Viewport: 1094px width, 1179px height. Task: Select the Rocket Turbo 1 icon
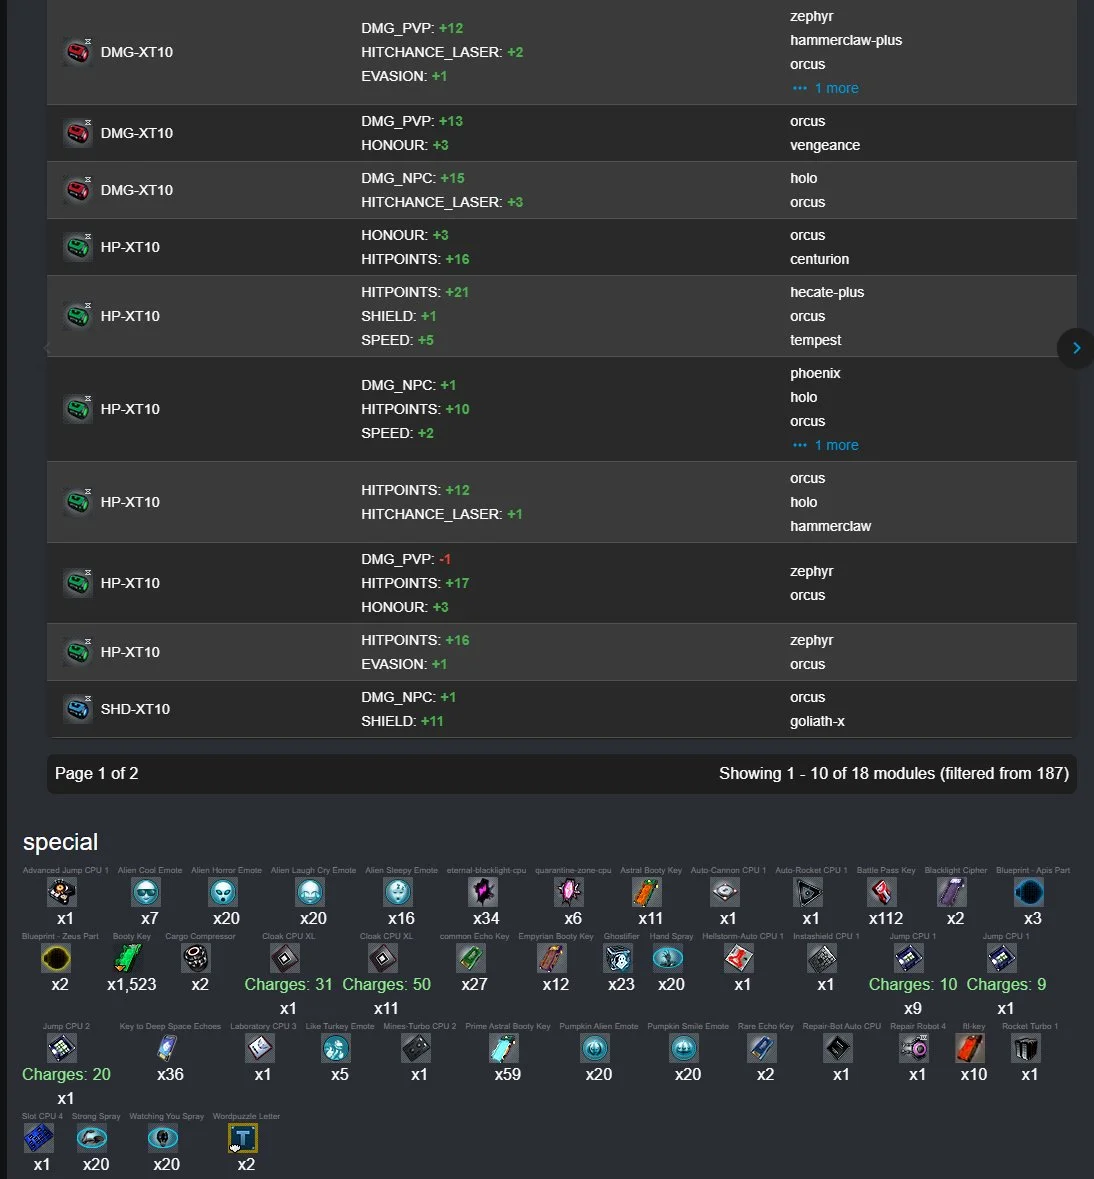[1027, 1048]
